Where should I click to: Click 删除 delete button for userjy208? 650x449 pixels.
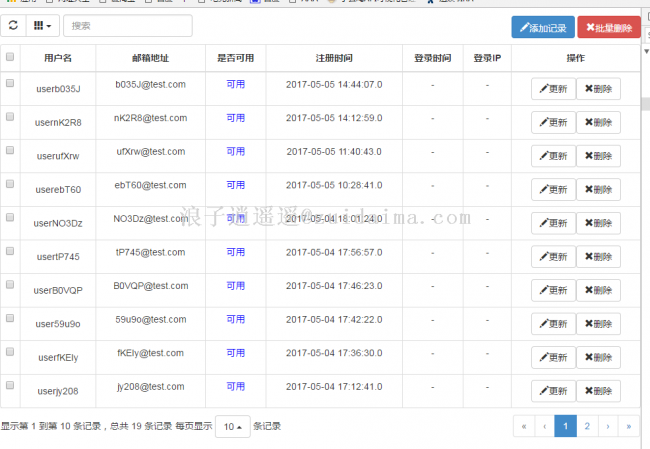point(598,391)
